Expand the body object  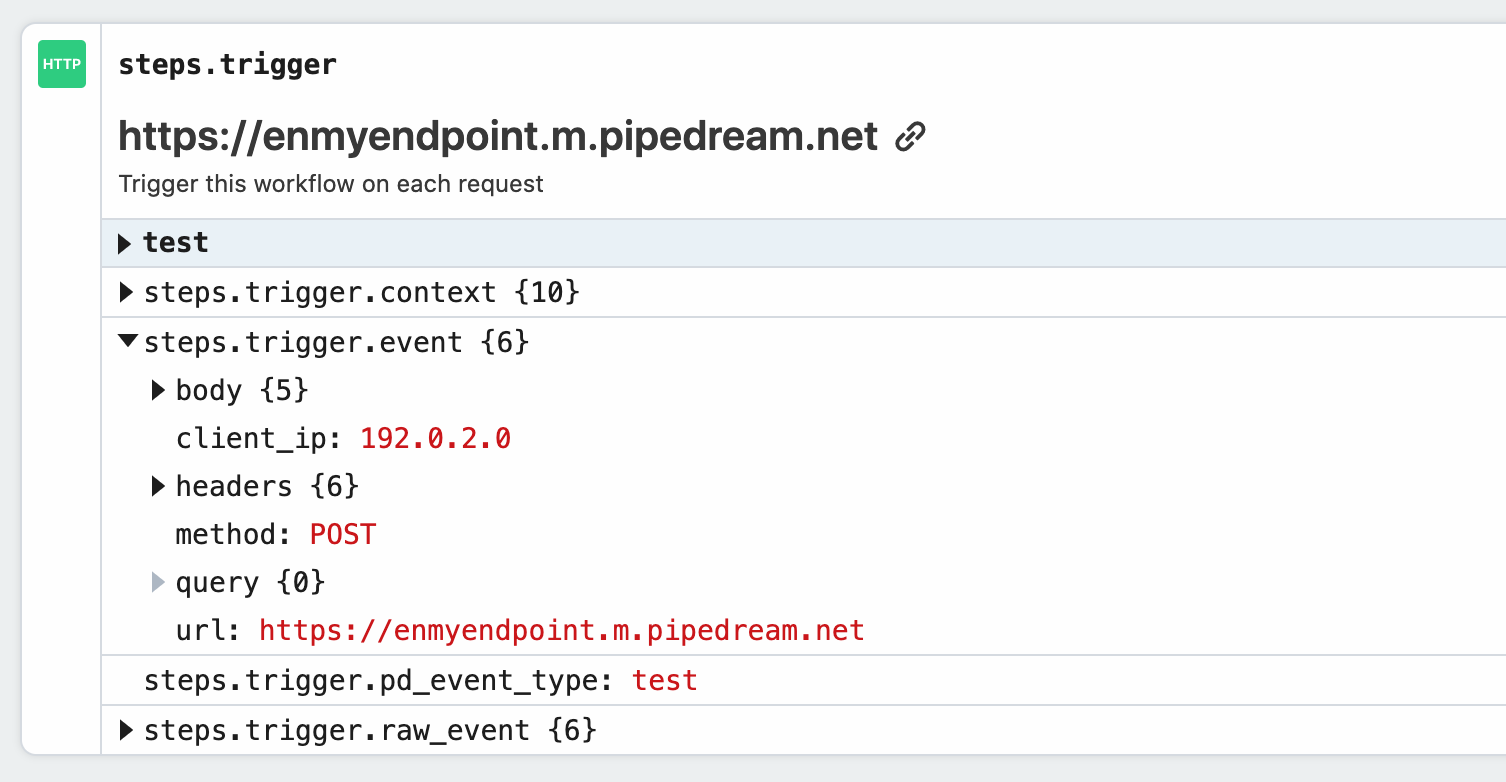(158, 390)
